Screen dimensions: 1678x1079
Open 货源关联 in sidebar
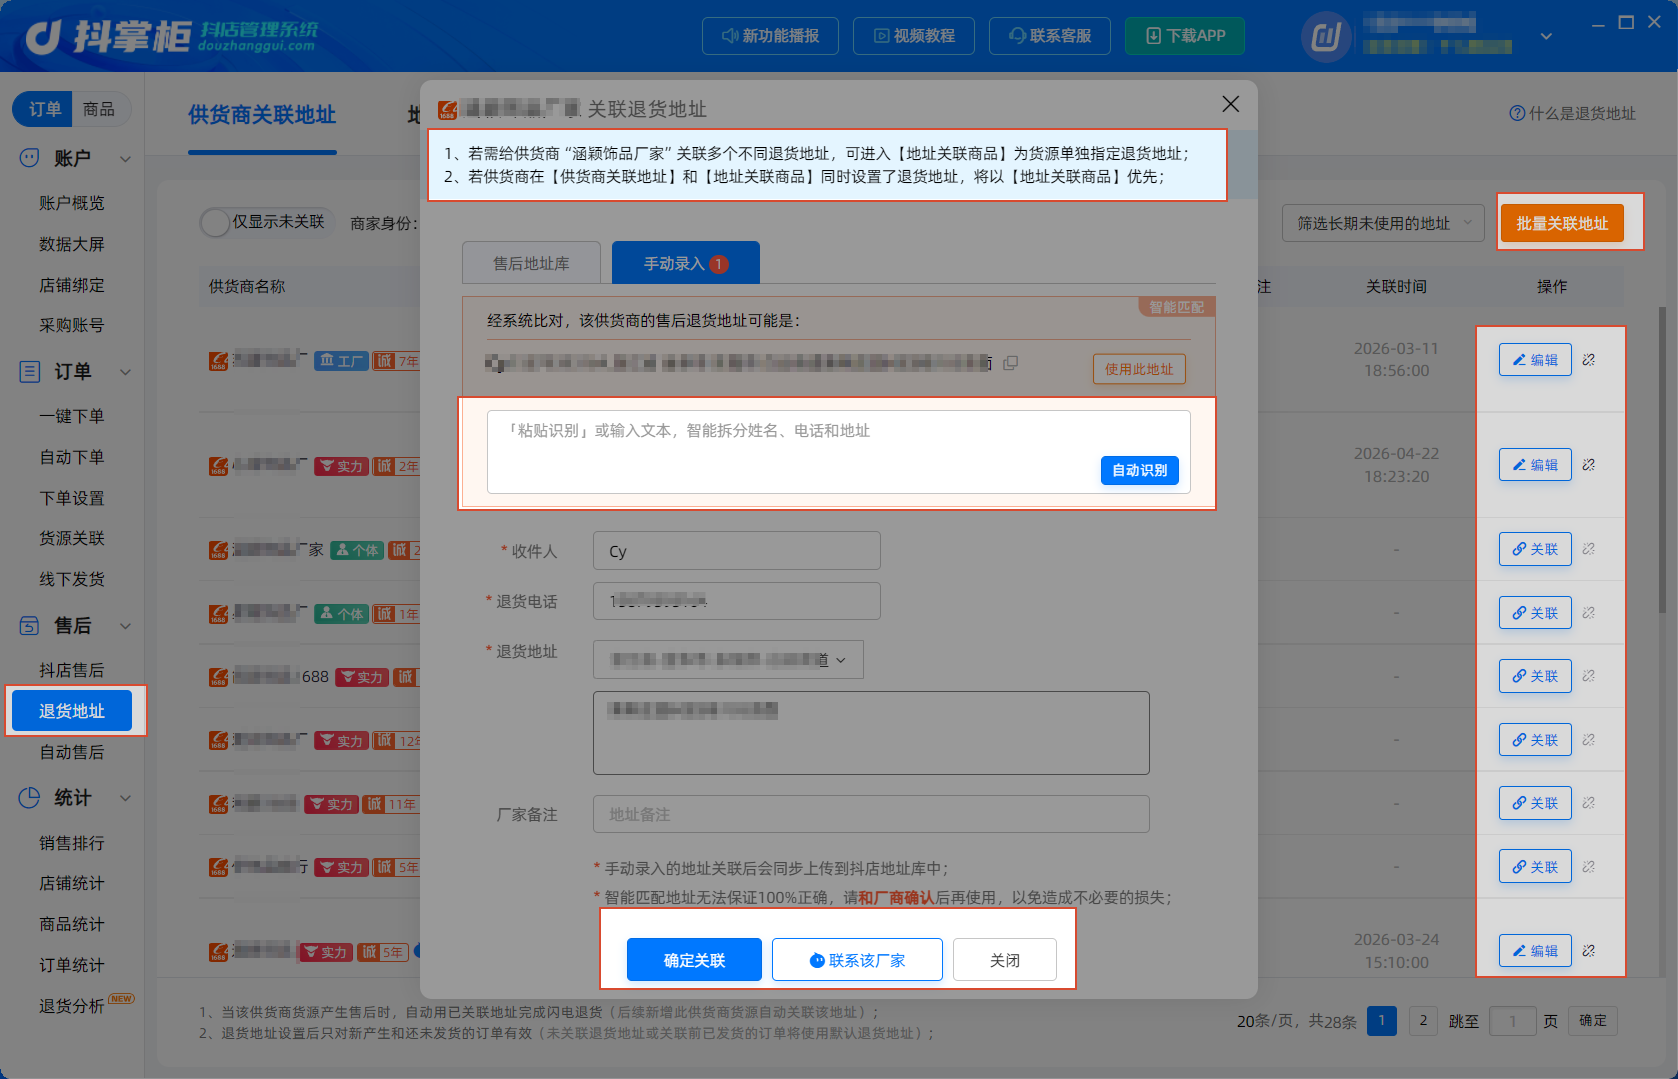pyautogui.click(x=72, y=538)
